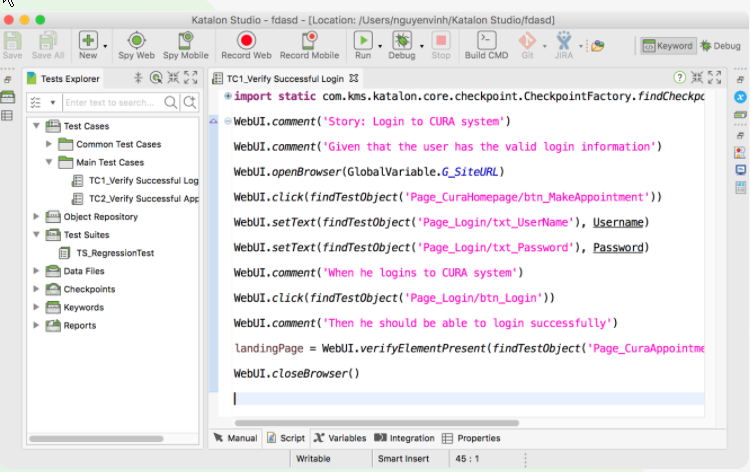Image resolution: width=750 pixels, height=472 pixels.
Task: Open the New item dropdown arrow
Action: click(x=107, y=44)
